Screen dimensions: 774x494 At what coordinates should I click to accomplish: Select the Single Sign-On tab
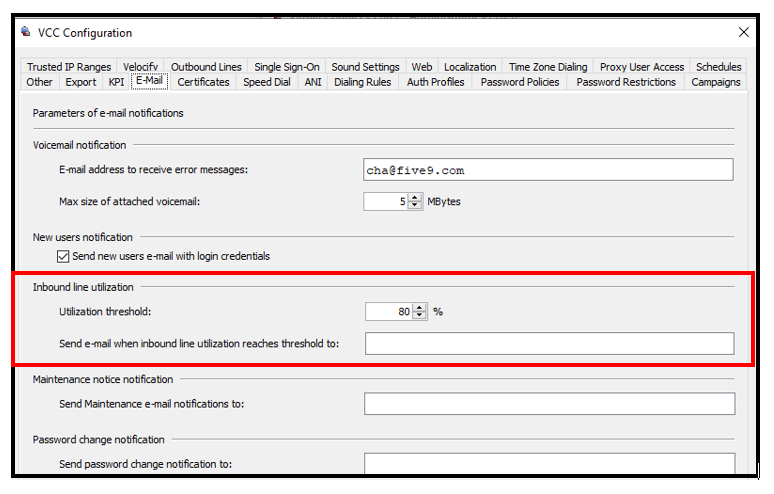pos(287,67)
